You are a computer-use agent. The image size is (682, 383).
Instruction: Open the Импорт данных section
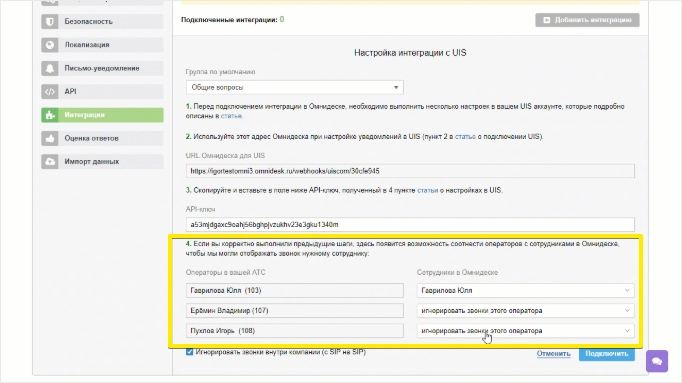(102, 161)
